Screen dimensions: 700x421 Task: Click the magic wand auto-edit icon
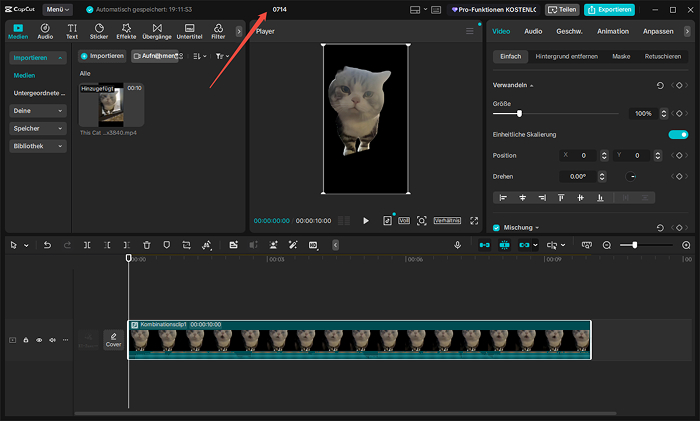pos(293,245)
